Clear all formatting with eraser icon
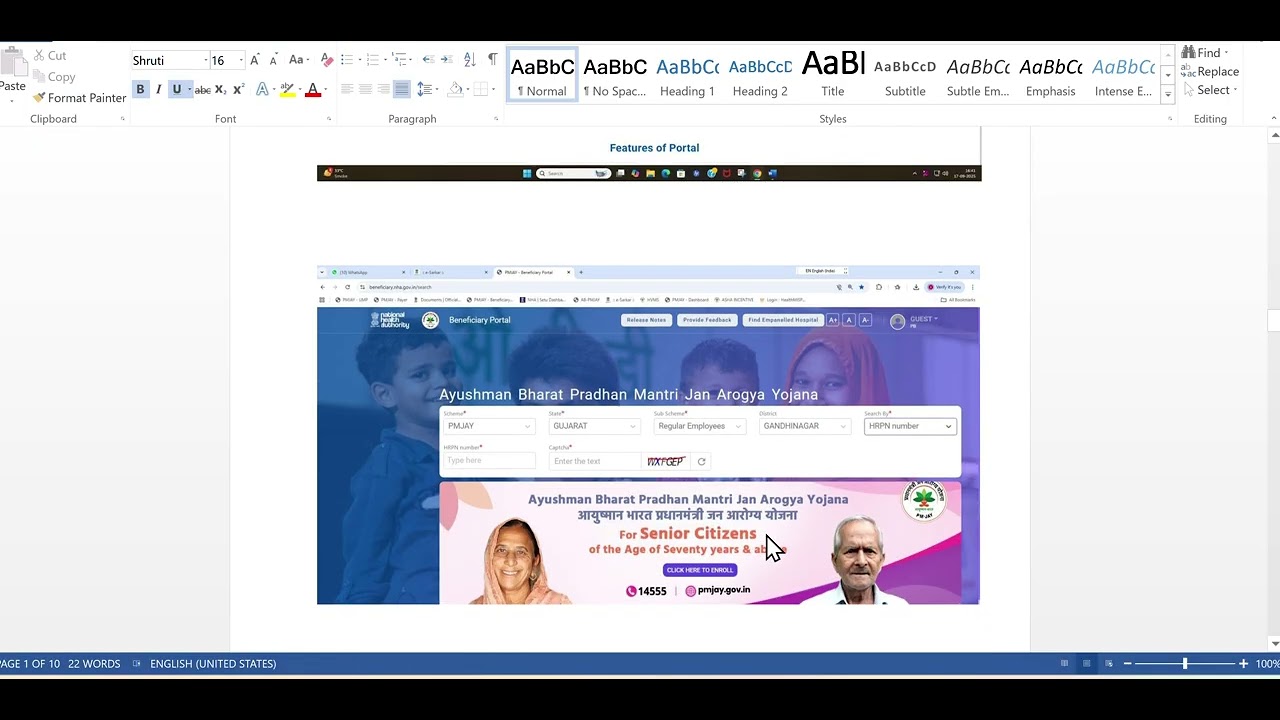This screenshot has height=720, width=1280. pos(326,60)
